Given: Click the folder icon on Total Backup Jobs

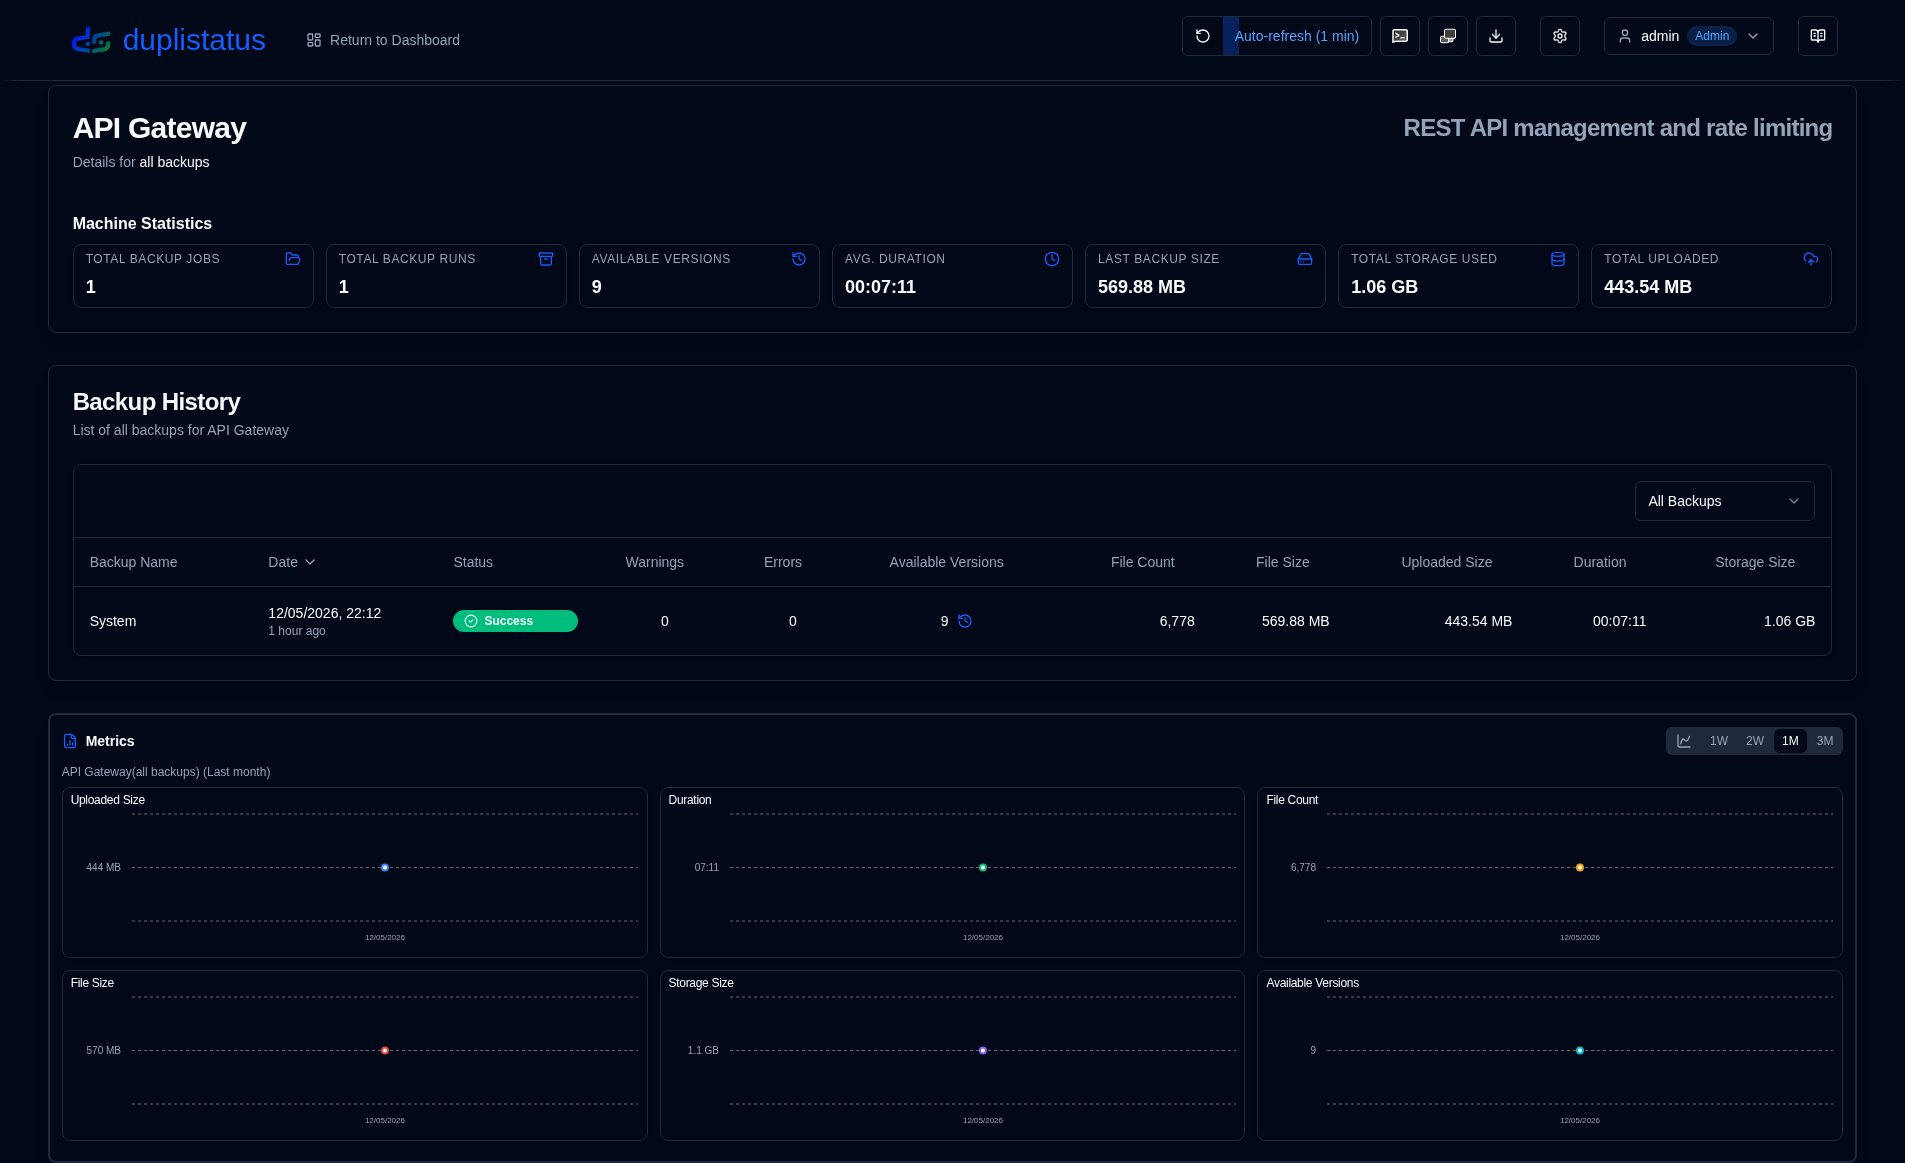Looking at the screenshot, I should tap(293, 259).
